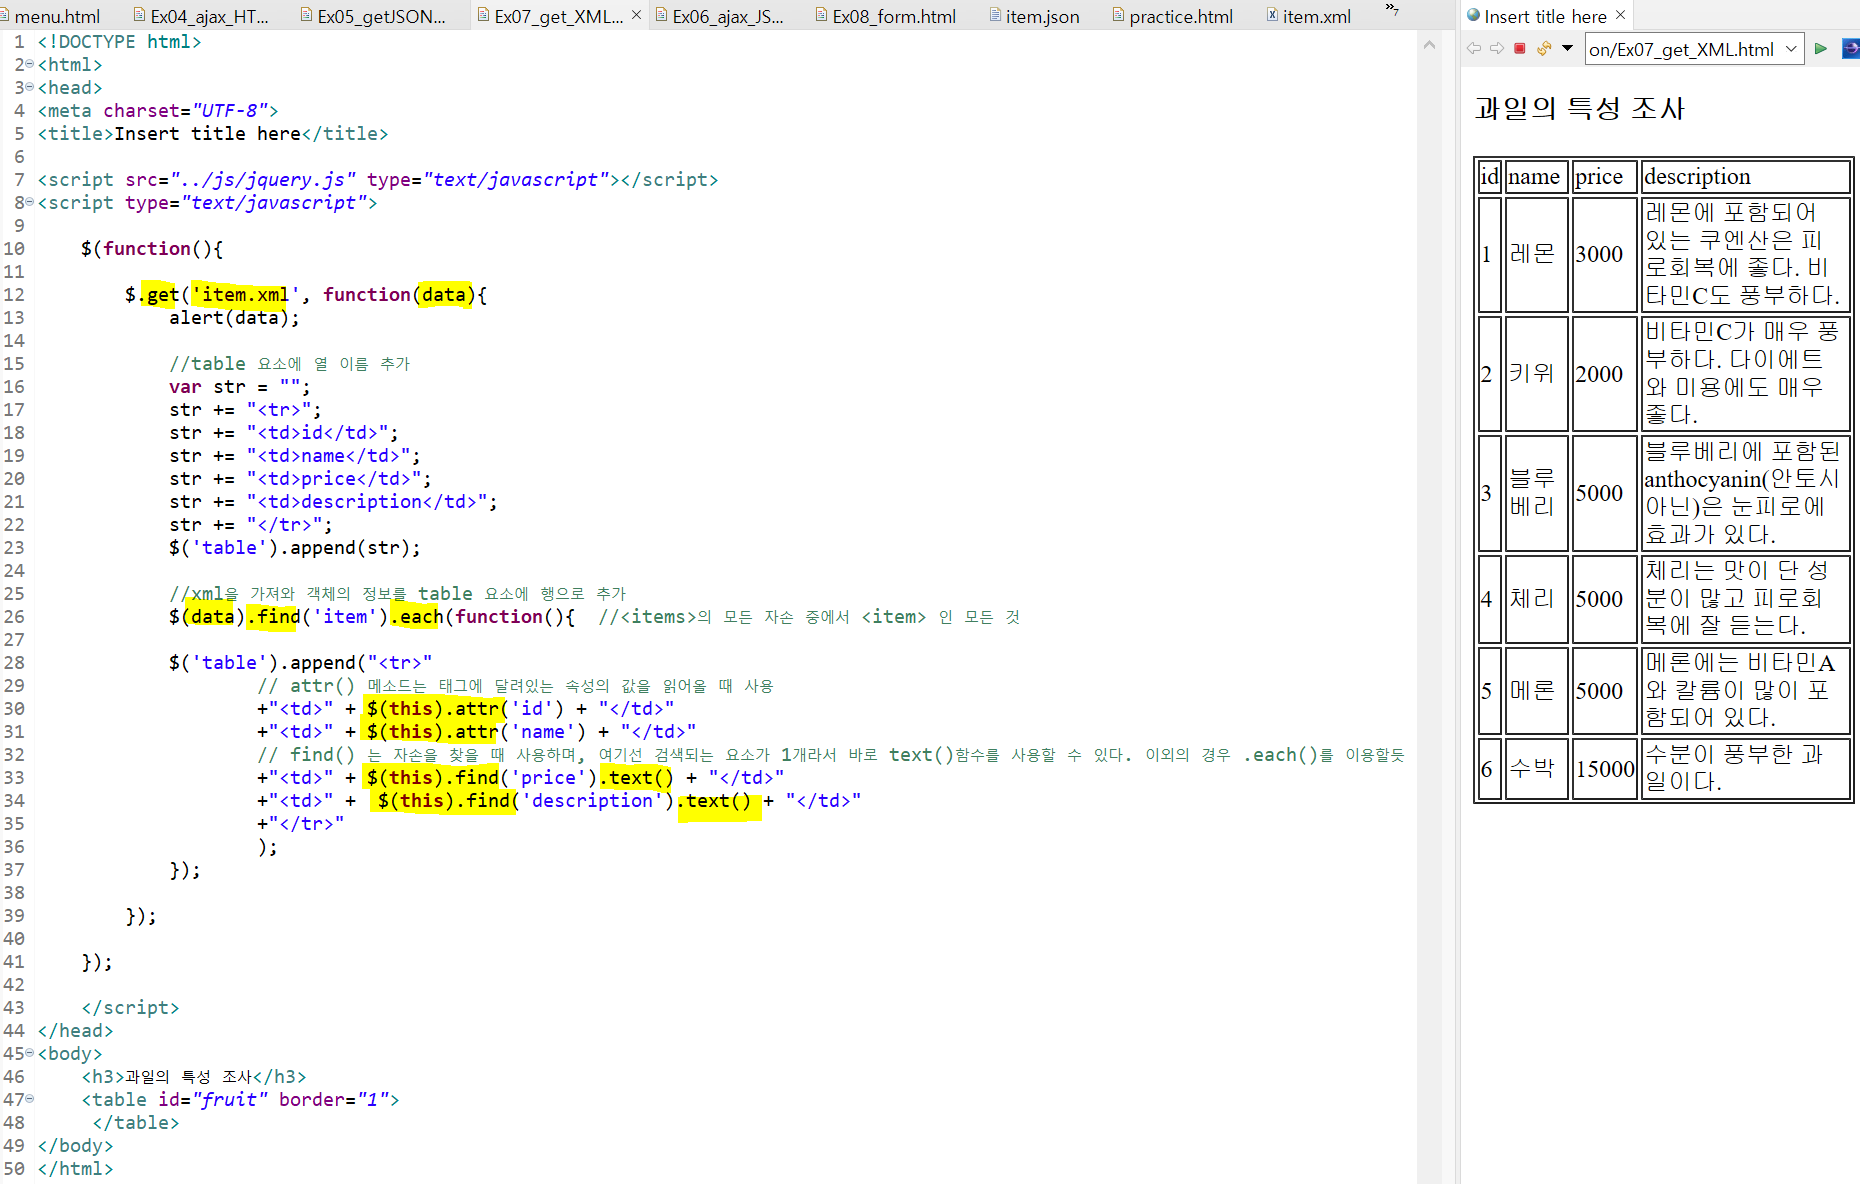
Task: Click the 15000 price cell
Action: coord(1605,769)
